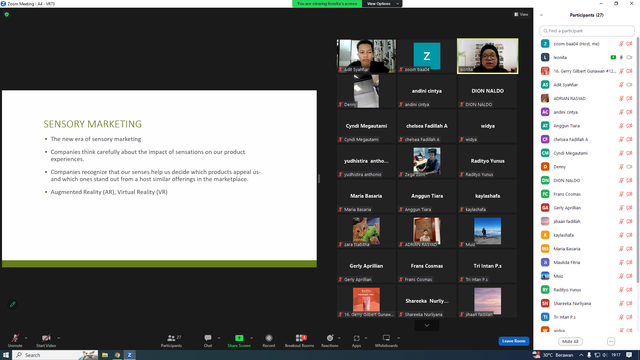Start Video from the meeting toolbar
The height and width of the screenshot is (360, 640).
(46, 338)
